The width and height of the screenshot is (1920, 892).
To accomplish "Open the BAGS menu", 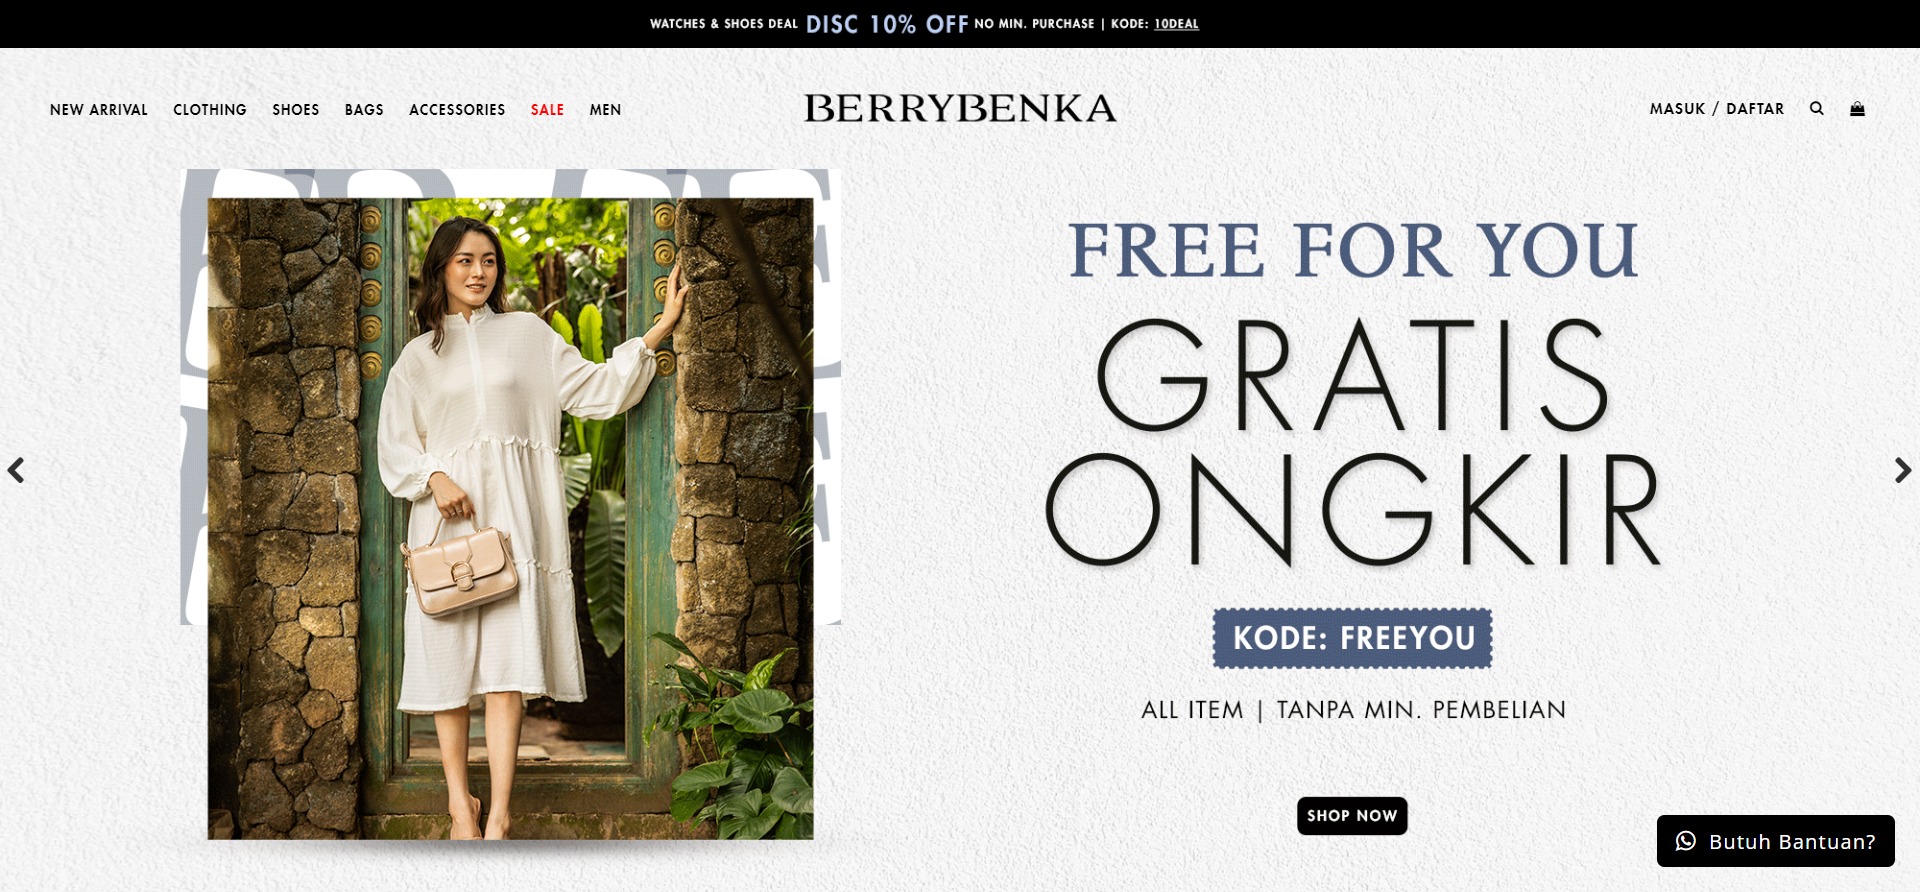I will point(364,110).
